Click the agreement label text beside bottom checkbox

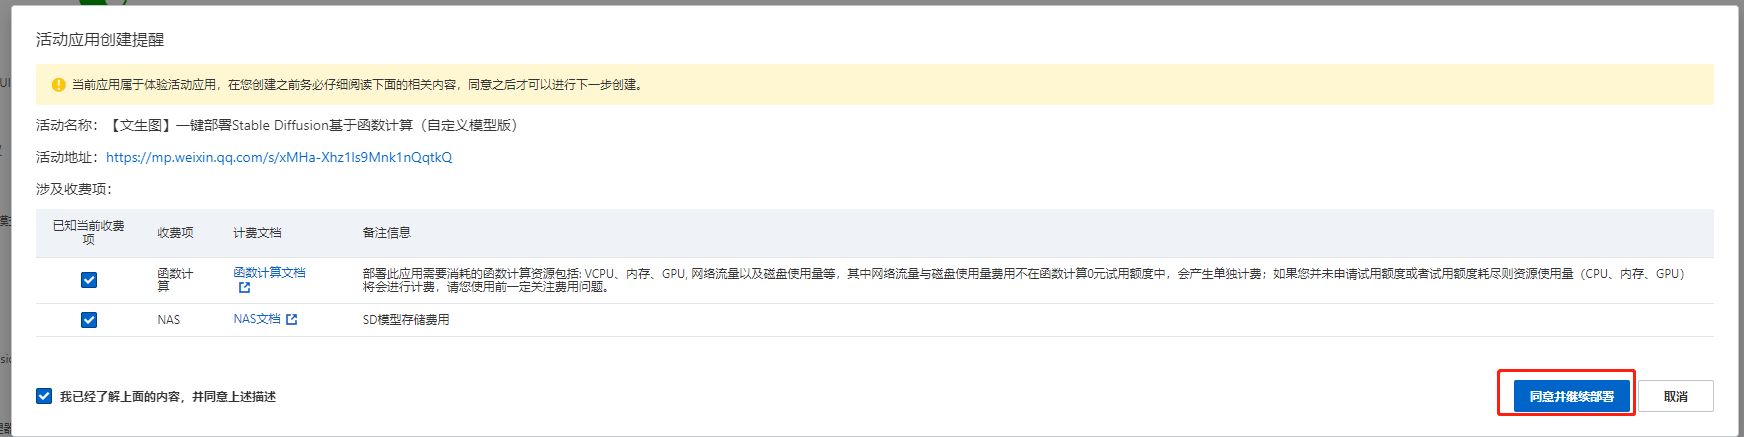tap(168, 397)
